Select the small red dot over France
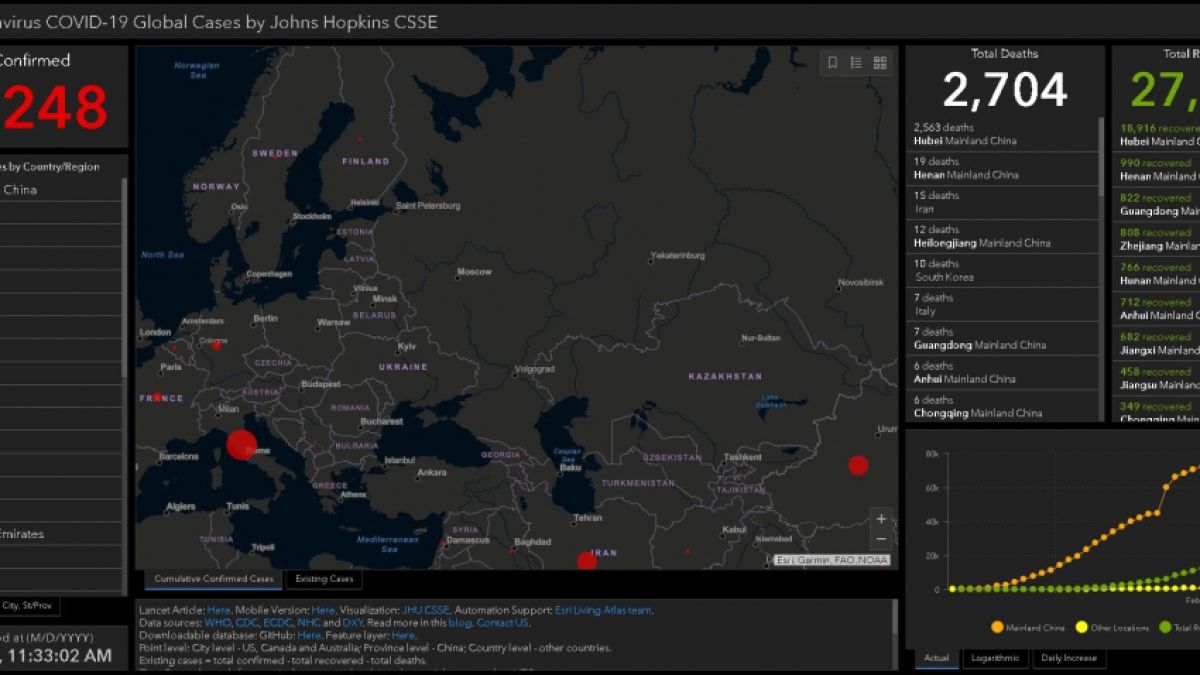1200x675 pixels. [x=158, y=397]
